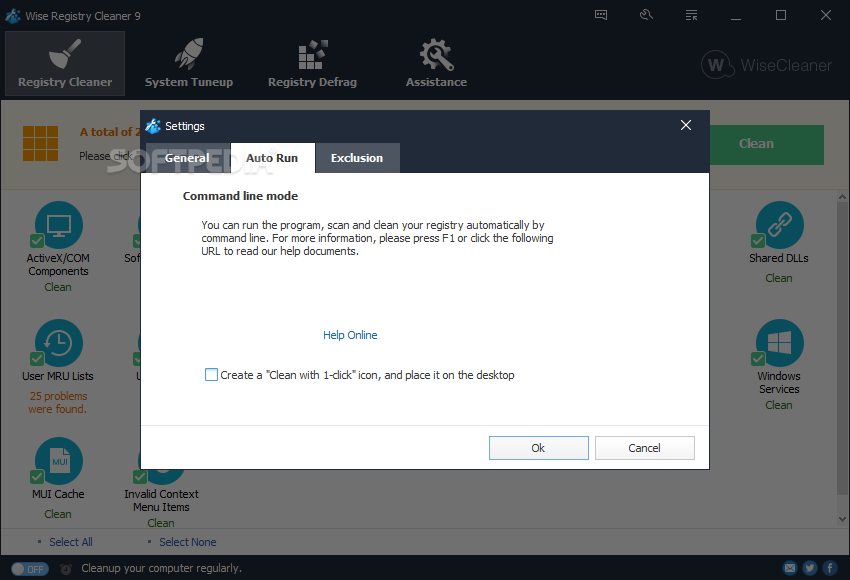Open the menu list icon in title bar
850x580 pixels.
tap(691, 15)
